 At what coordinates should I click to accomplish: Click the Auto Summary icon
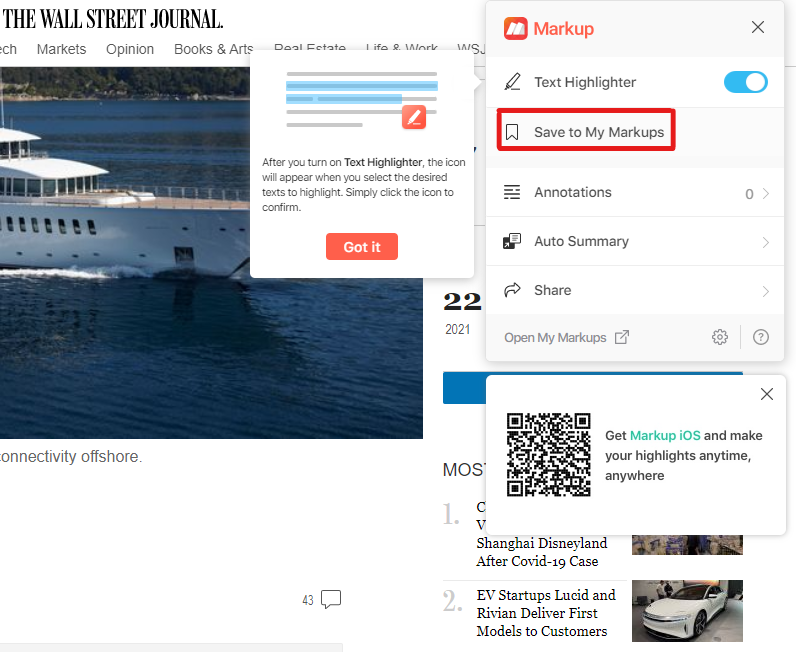[512, 241]
